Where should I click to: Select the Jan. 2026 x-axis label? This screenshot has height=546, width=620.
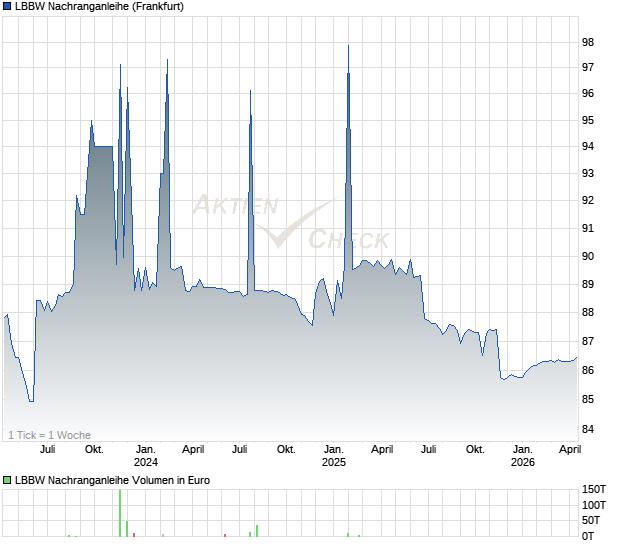[x=522, y=456]
